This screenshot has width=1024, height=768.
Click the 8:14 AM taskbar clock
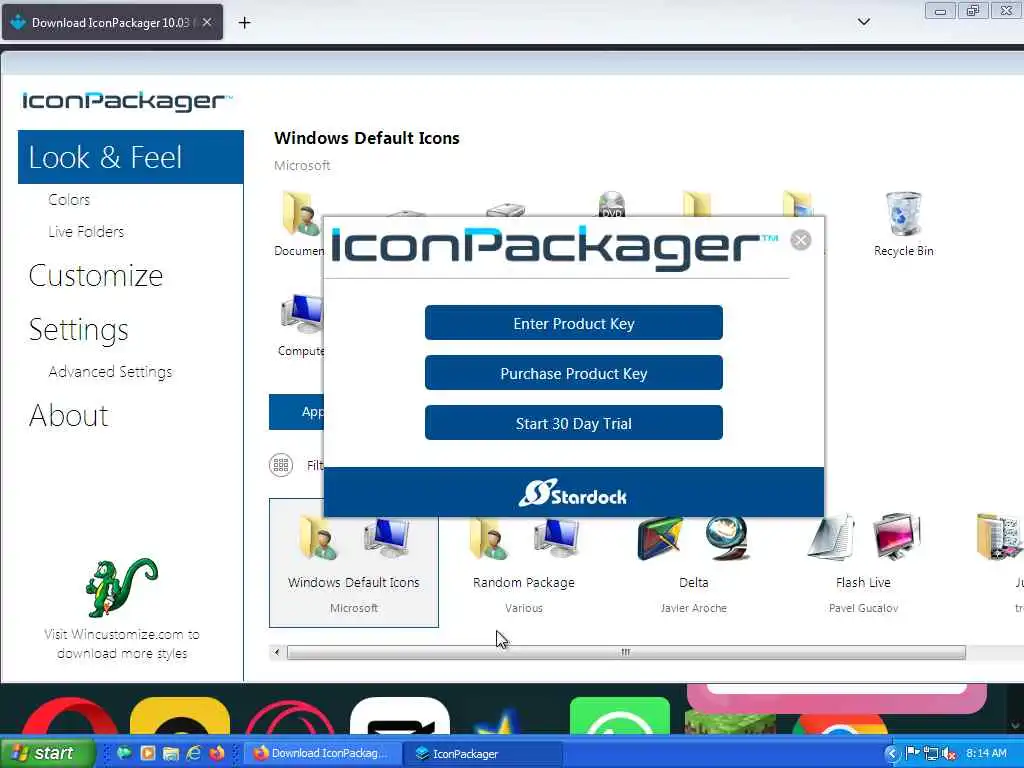987,753
